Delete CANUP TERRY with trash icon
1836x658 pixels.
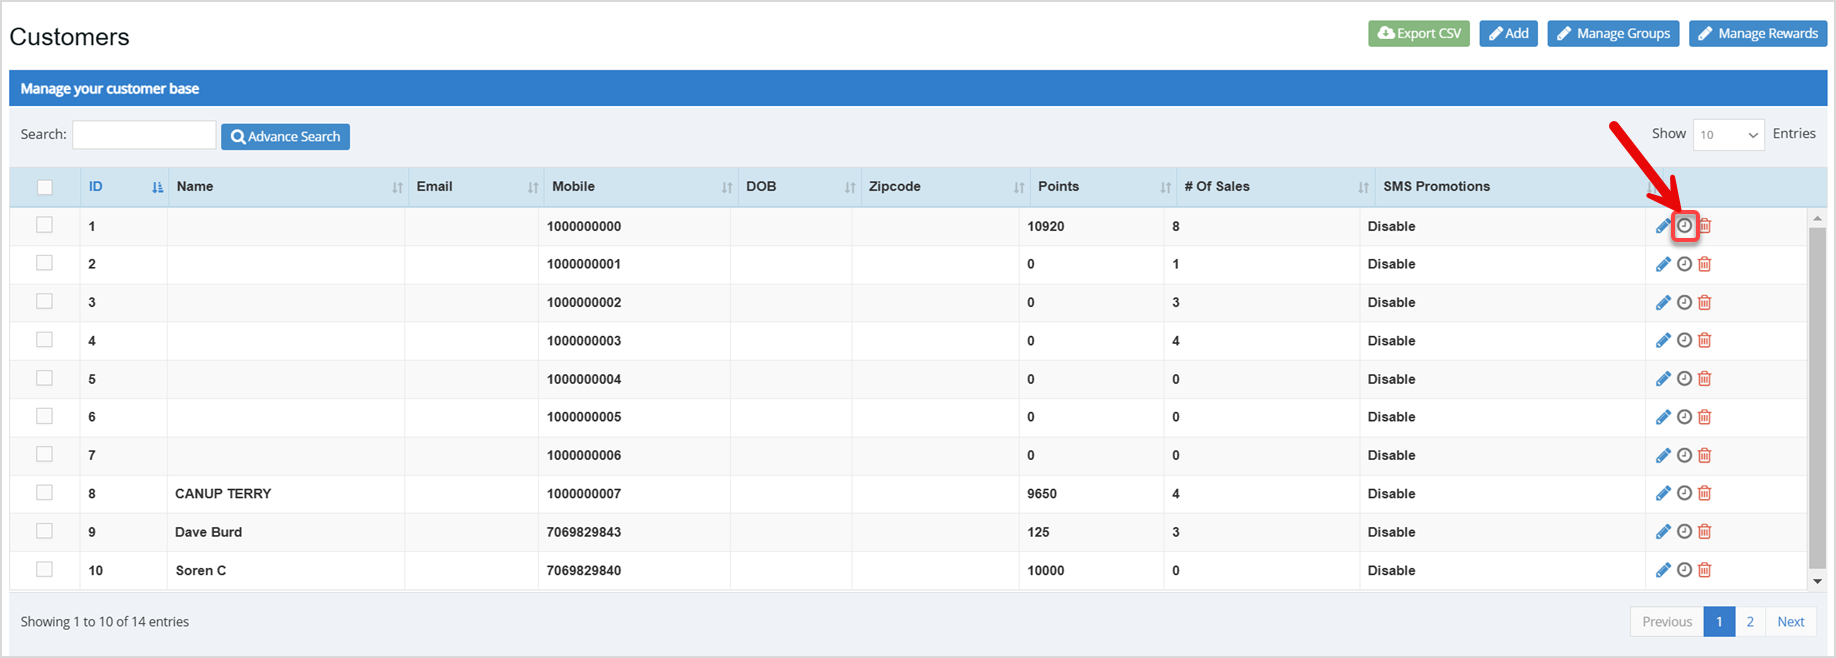coord(1705,493)
